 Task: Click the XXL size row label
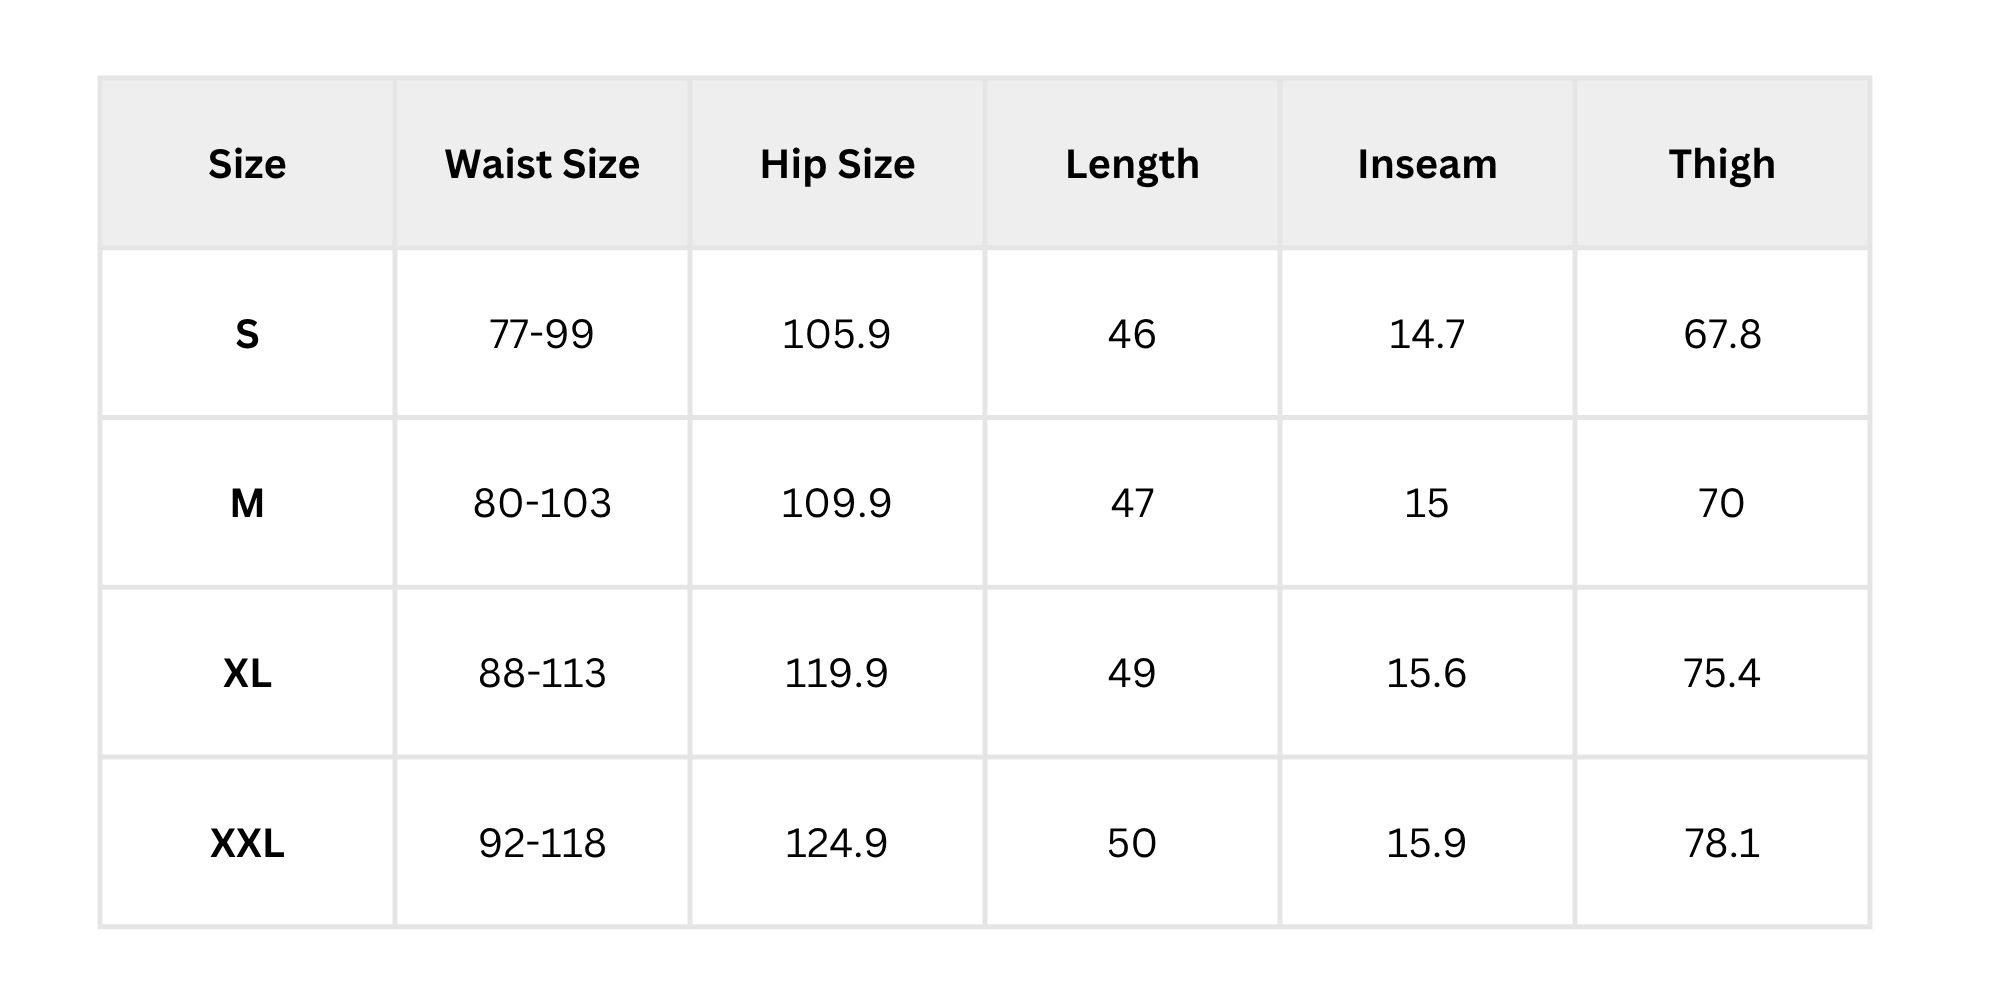pos(247,843)
